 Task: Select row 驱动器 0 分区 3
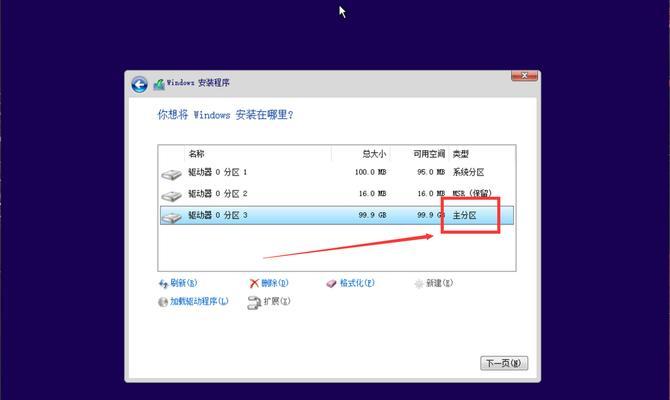(x=337, y=215)
